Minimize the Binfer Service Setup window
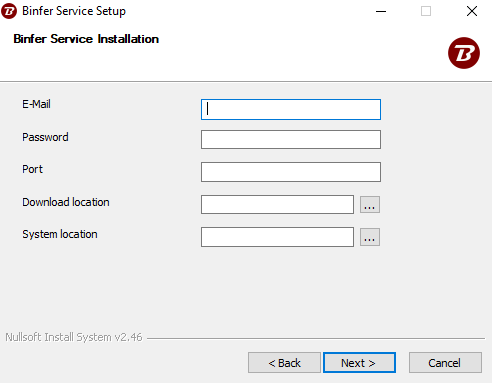Image resolution: width=492 pixels, height=383 pixels. tap(381, 11)
